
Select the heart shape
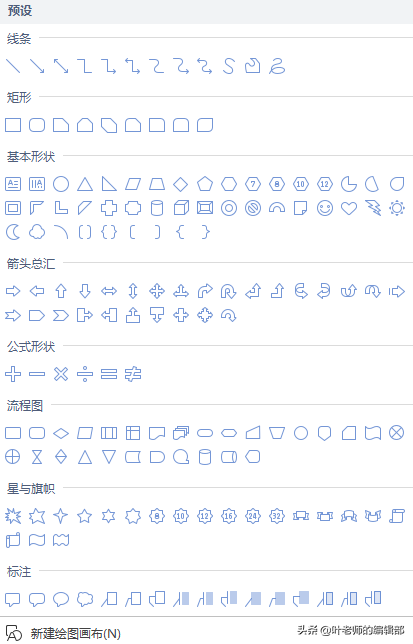[x=349, y=209]
